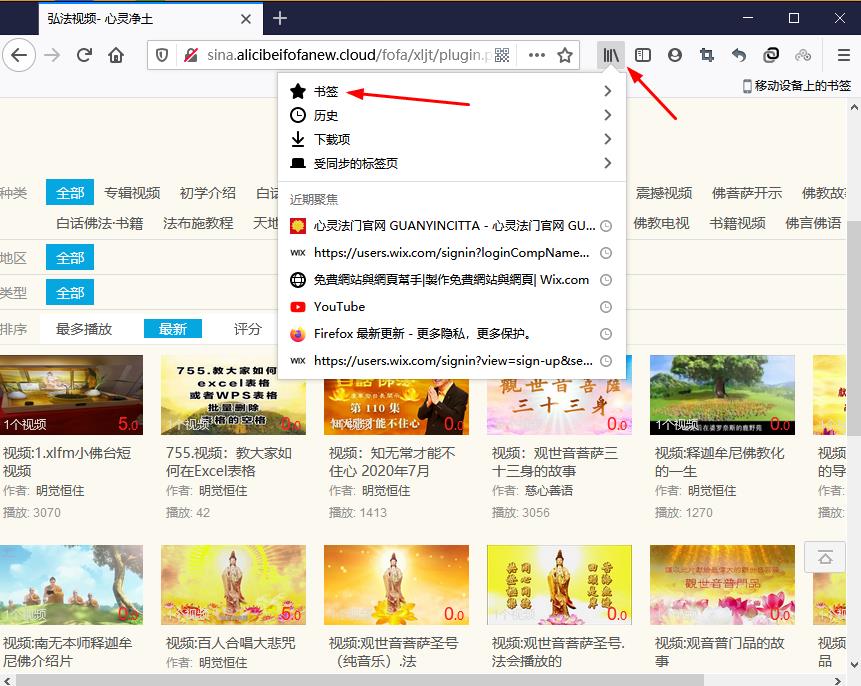Open the 免費網站與網頁幫手 Wix.com highlight
The width and height of the screenshot is (861, 686).
pos(451,280)
